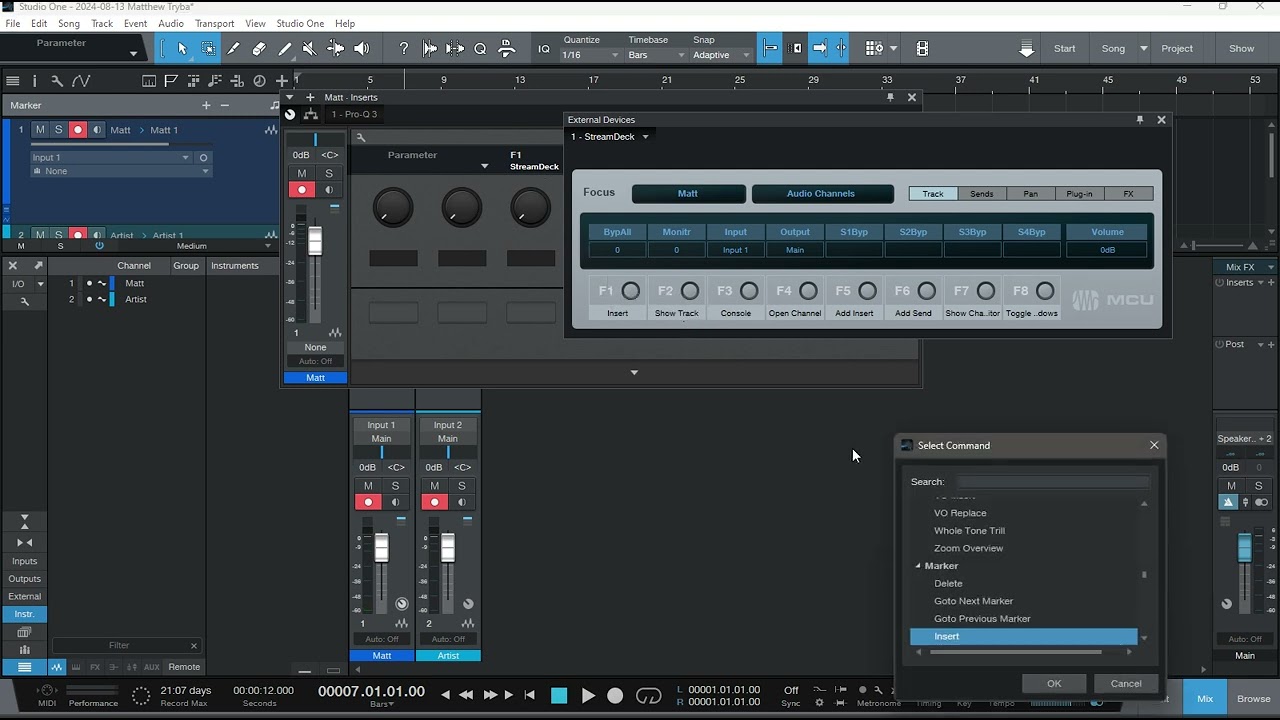Toggle Solo on Artist console channel
This screenshot has width=1280, height=720.
[461, 486]
